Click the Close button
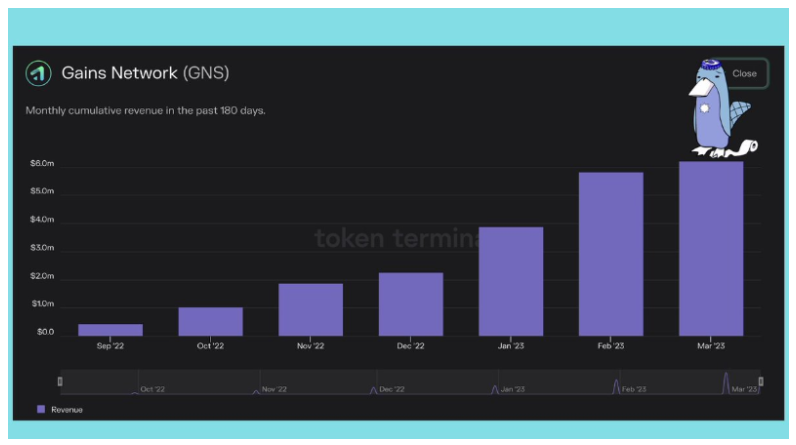 744,74
